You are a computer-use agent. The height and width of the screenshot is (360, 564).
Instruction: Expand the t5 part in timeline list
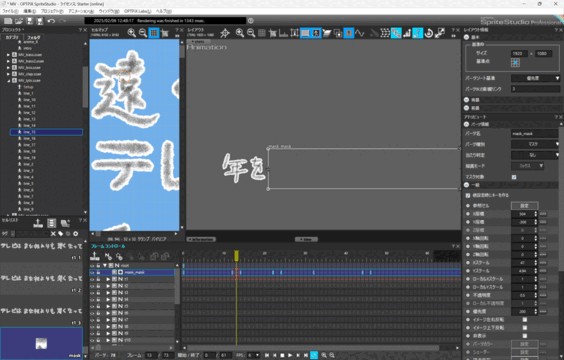pos(108,306)
